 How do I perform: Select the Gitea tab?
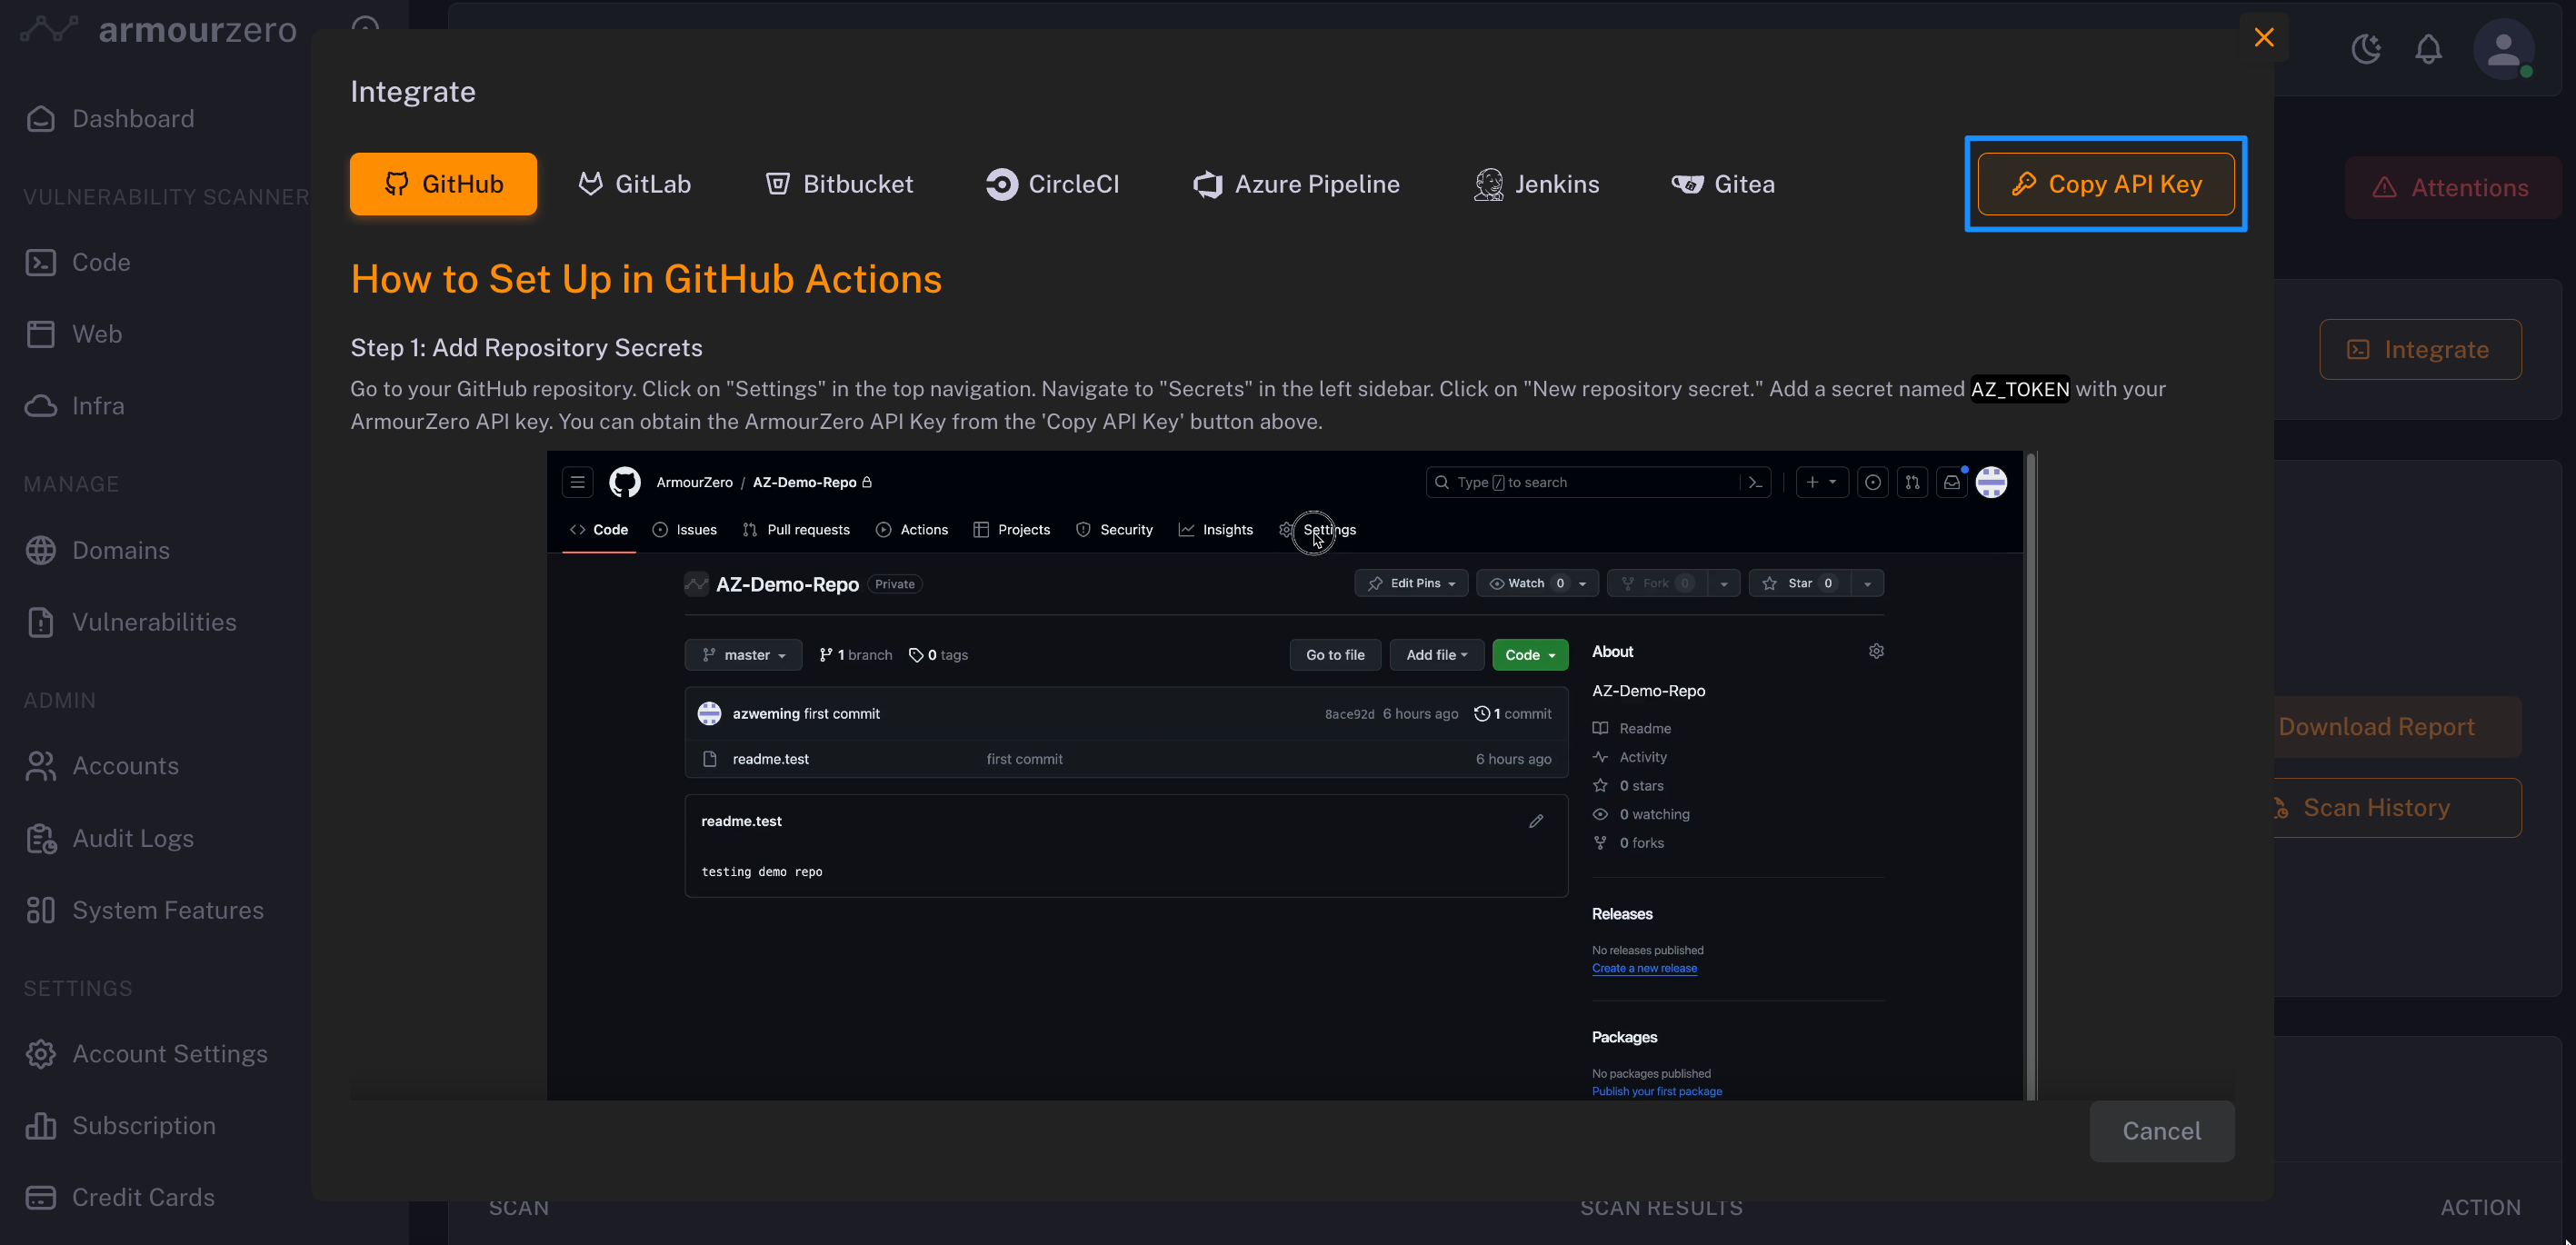(1723, 184)
